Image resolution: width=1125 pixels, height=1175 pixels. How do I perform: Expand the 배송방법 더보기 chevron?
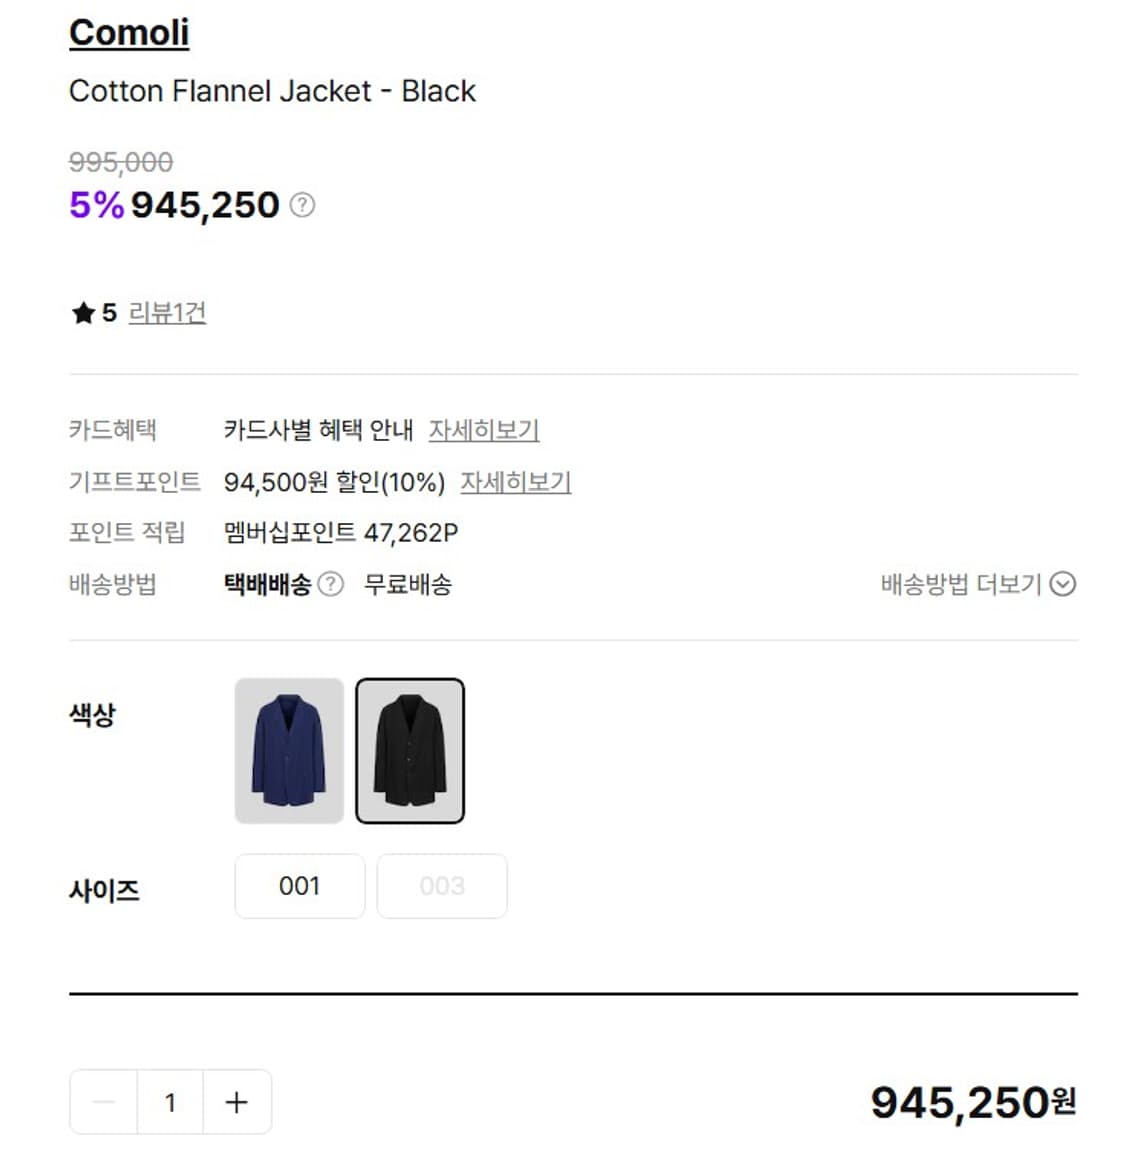pos(1063,584)
